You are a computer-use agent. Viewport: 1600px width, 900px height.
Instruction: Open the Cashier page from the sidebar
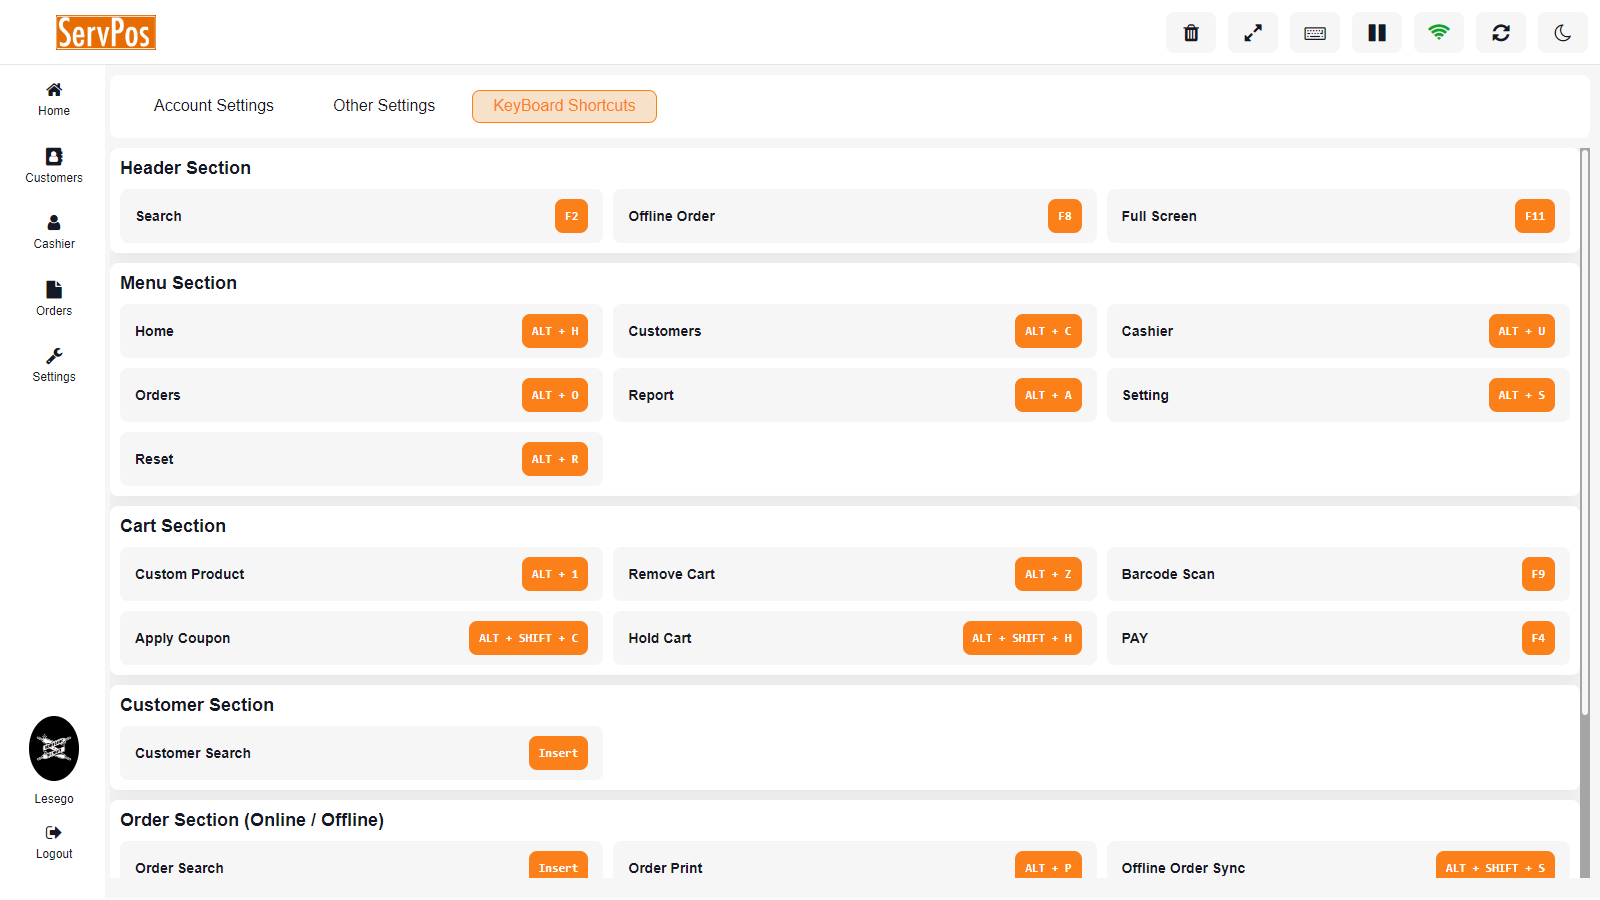[x=54, y=232]
